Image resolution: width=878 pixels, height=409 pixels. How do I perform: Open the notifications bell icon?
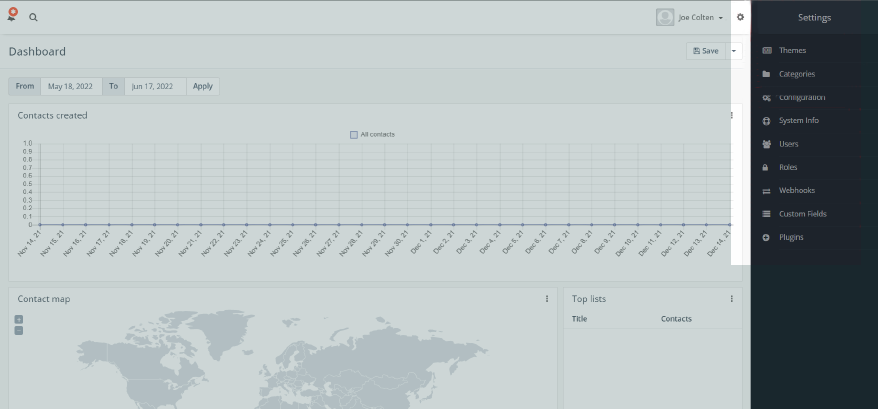coord(12,16)
